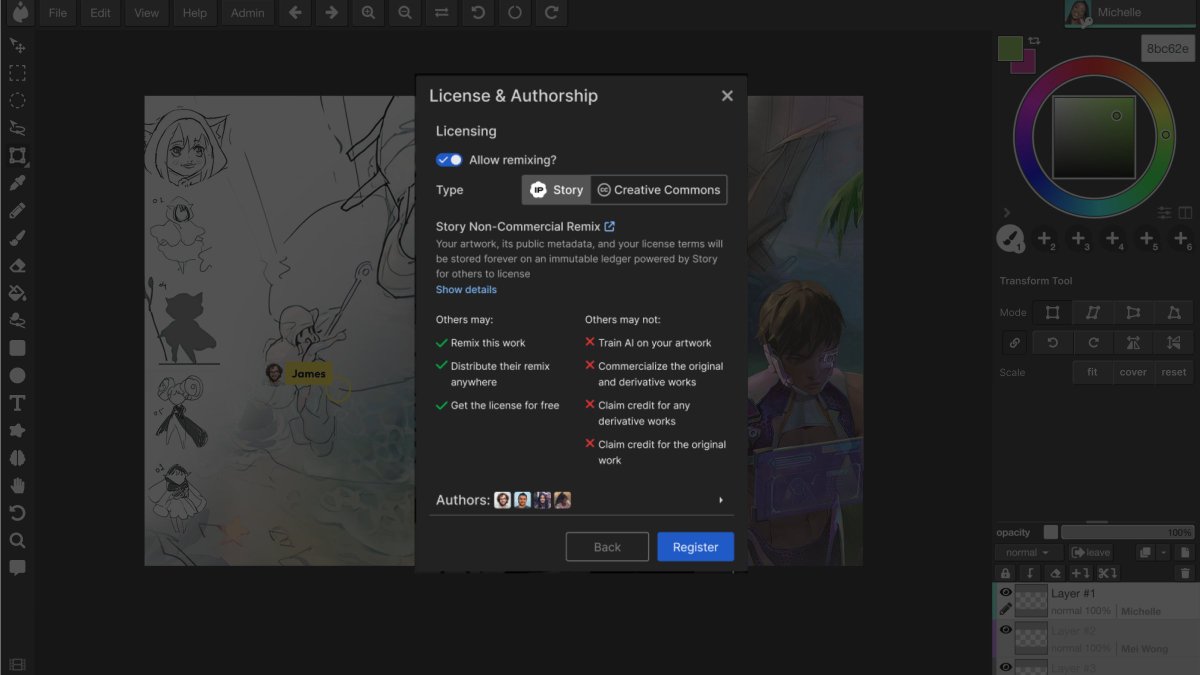This screenshot has width=1200, height=675.
Task: Click the zoom out icon in top bar
Action: [404, 13]
